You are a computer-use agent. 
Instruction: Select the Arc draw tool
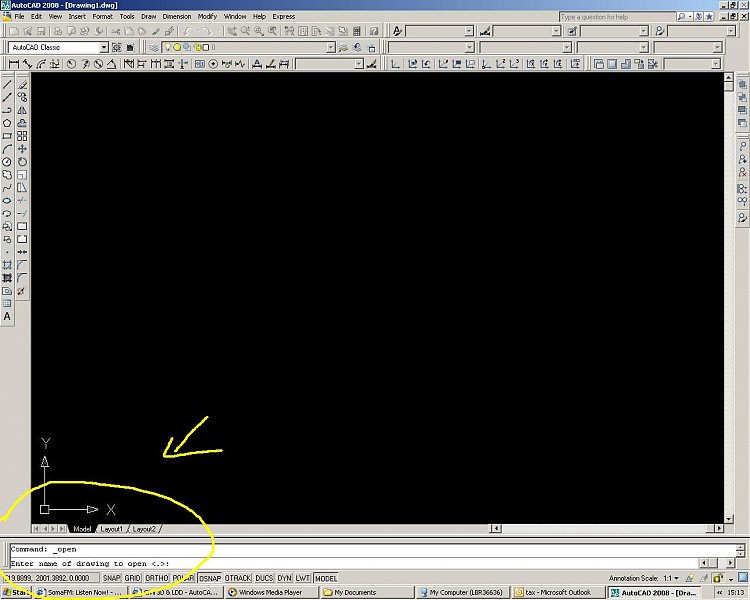pos(7,149)
